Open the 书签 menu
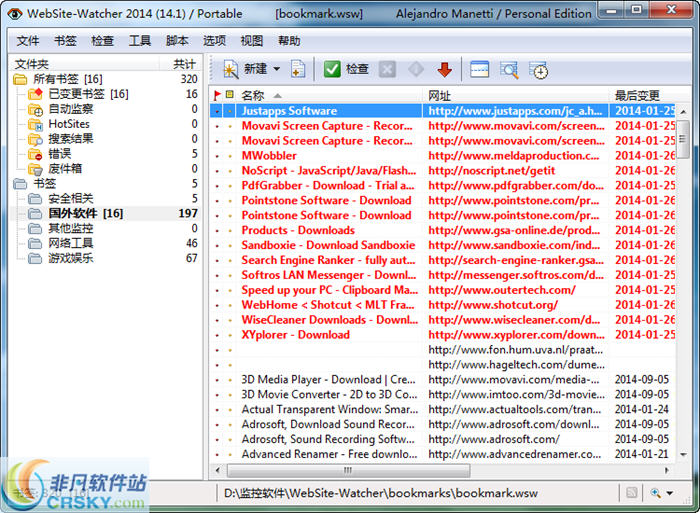The width and height of the screenshot is (700, 513). [65, 41]
